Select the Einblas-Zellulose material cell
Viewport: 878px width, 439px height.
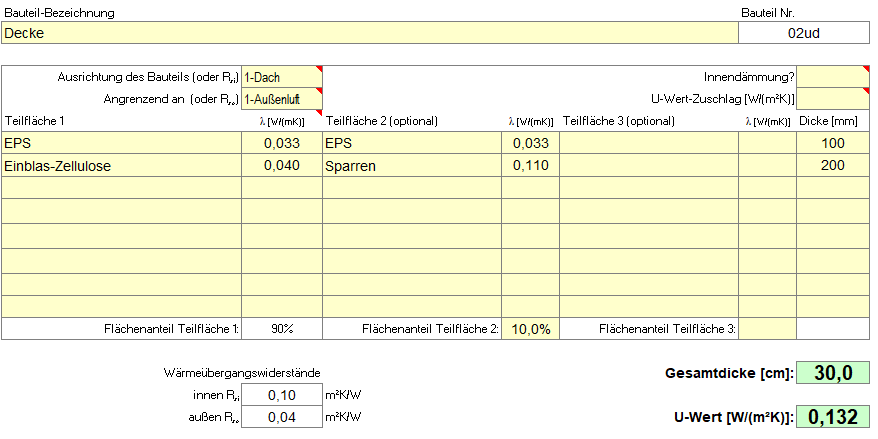(122, 165)
